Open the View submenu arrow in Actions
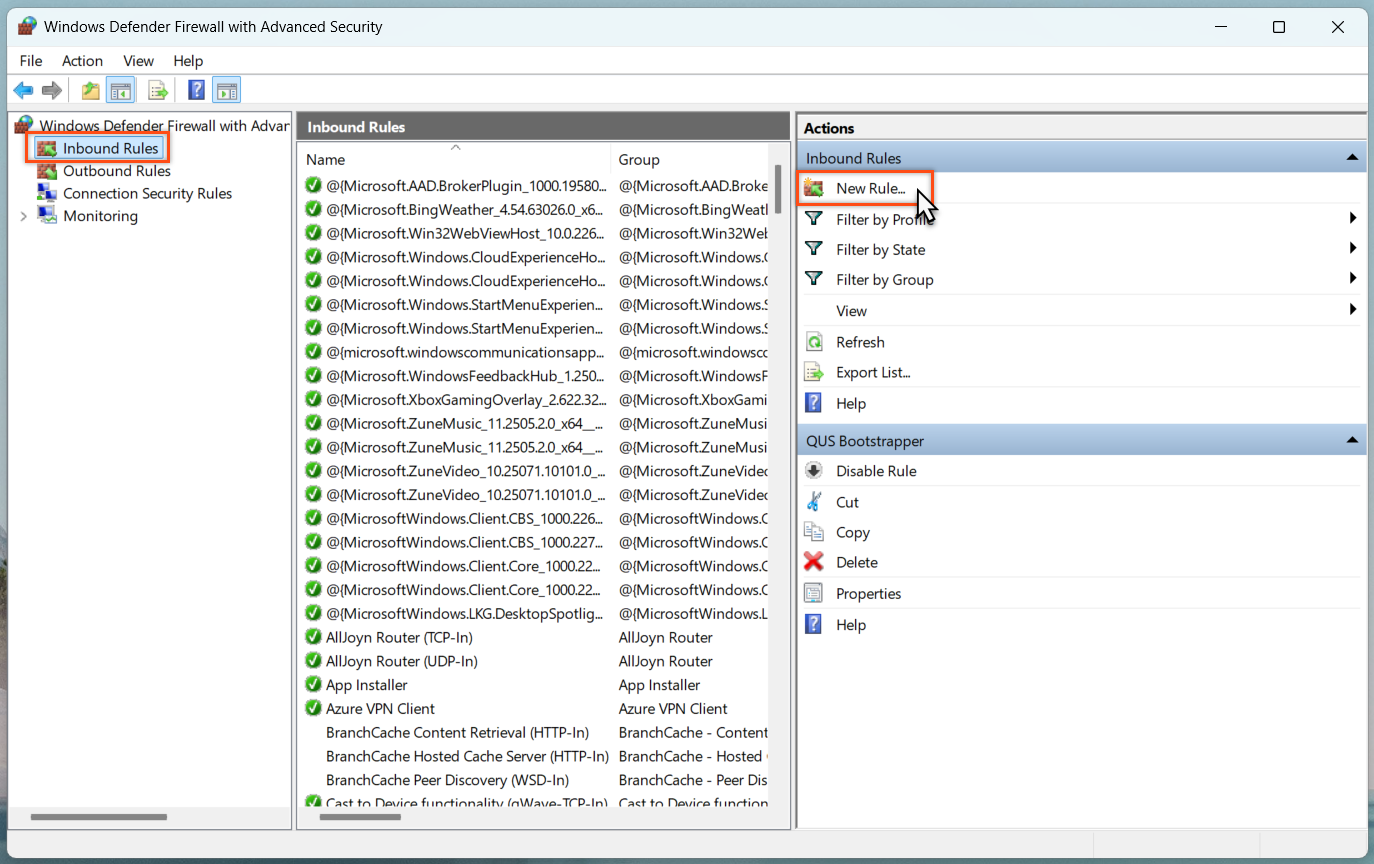 (x=1353, y=310)
